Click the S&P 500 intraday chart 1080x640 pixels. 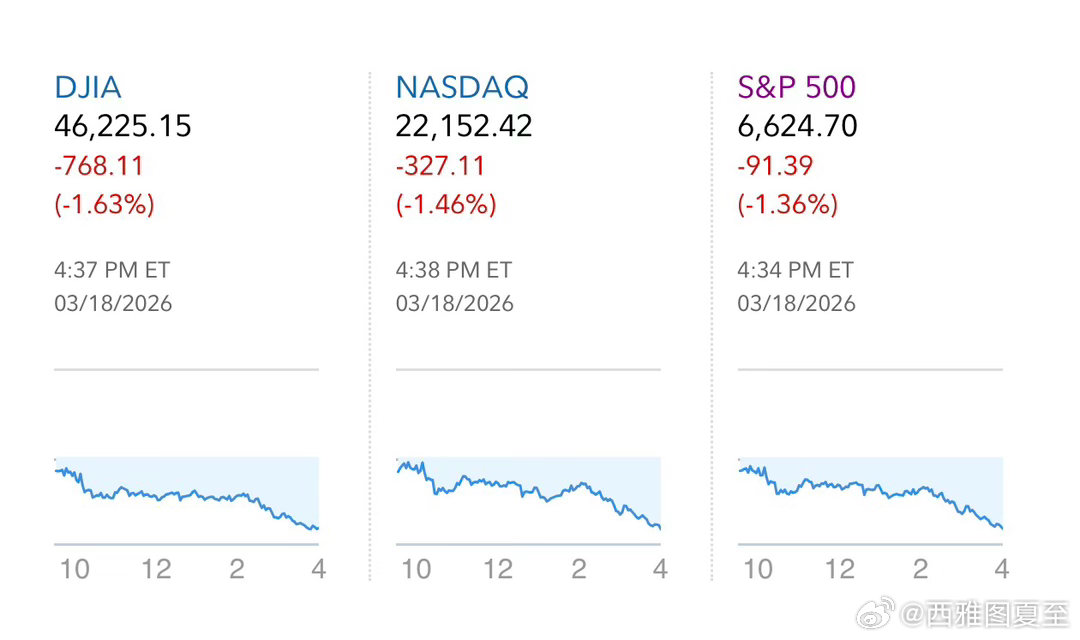870,495
